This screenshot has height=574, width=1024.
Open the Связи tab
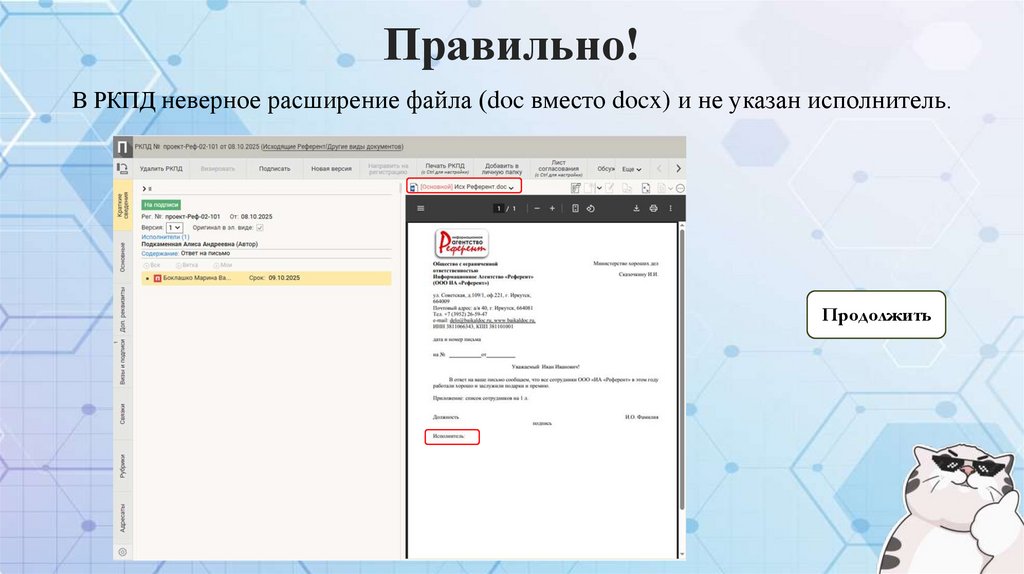tap(122, 414)
